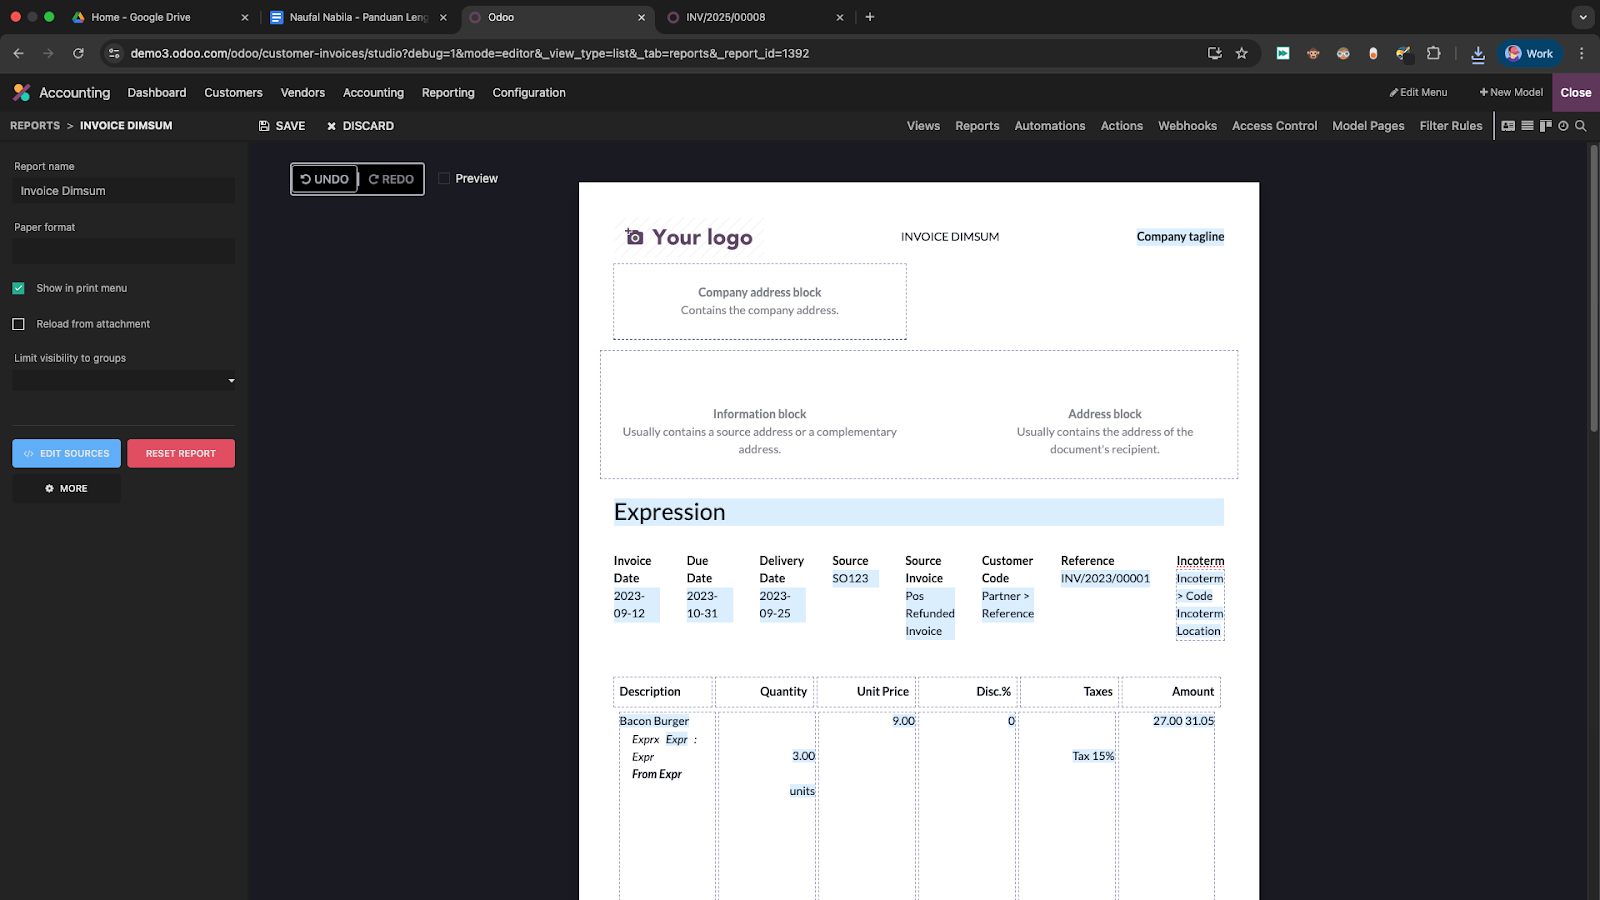This screenshot has height=900, width=1600.
Task: Open the Paper format selector
Action: point(124,251)
